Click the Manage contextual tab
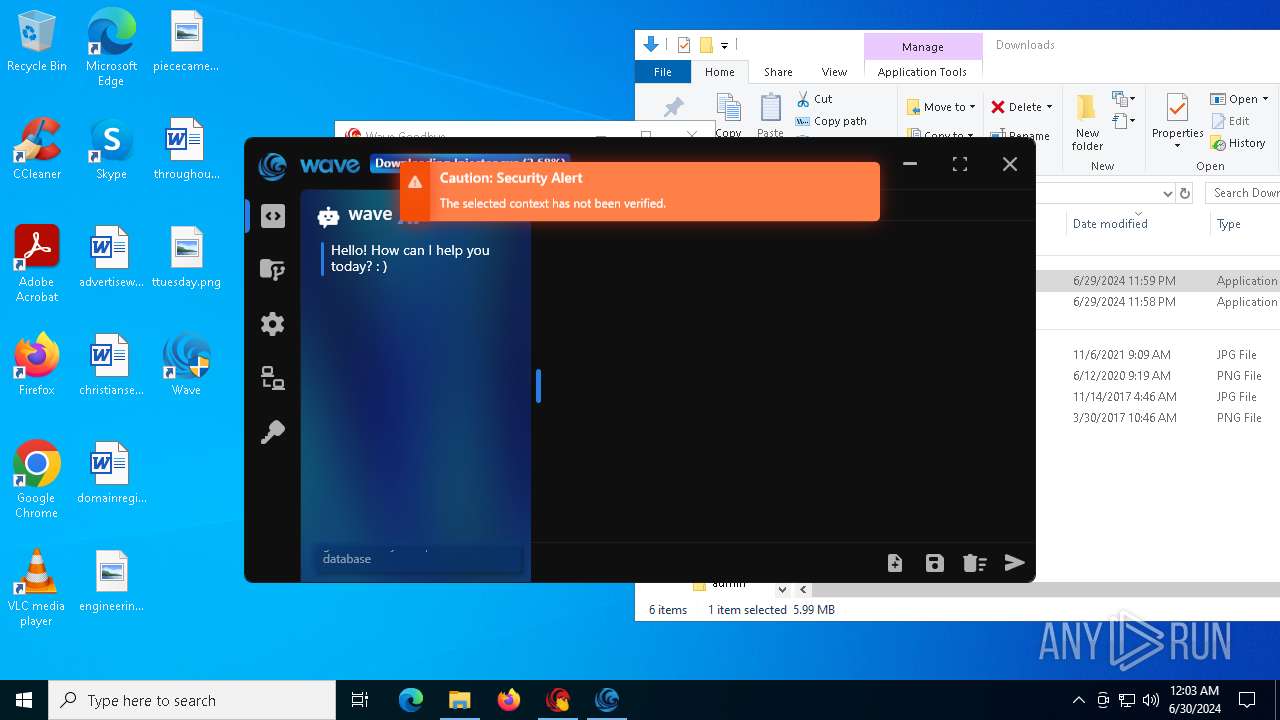Screen dimensions: 1280x720 (922, 47)
